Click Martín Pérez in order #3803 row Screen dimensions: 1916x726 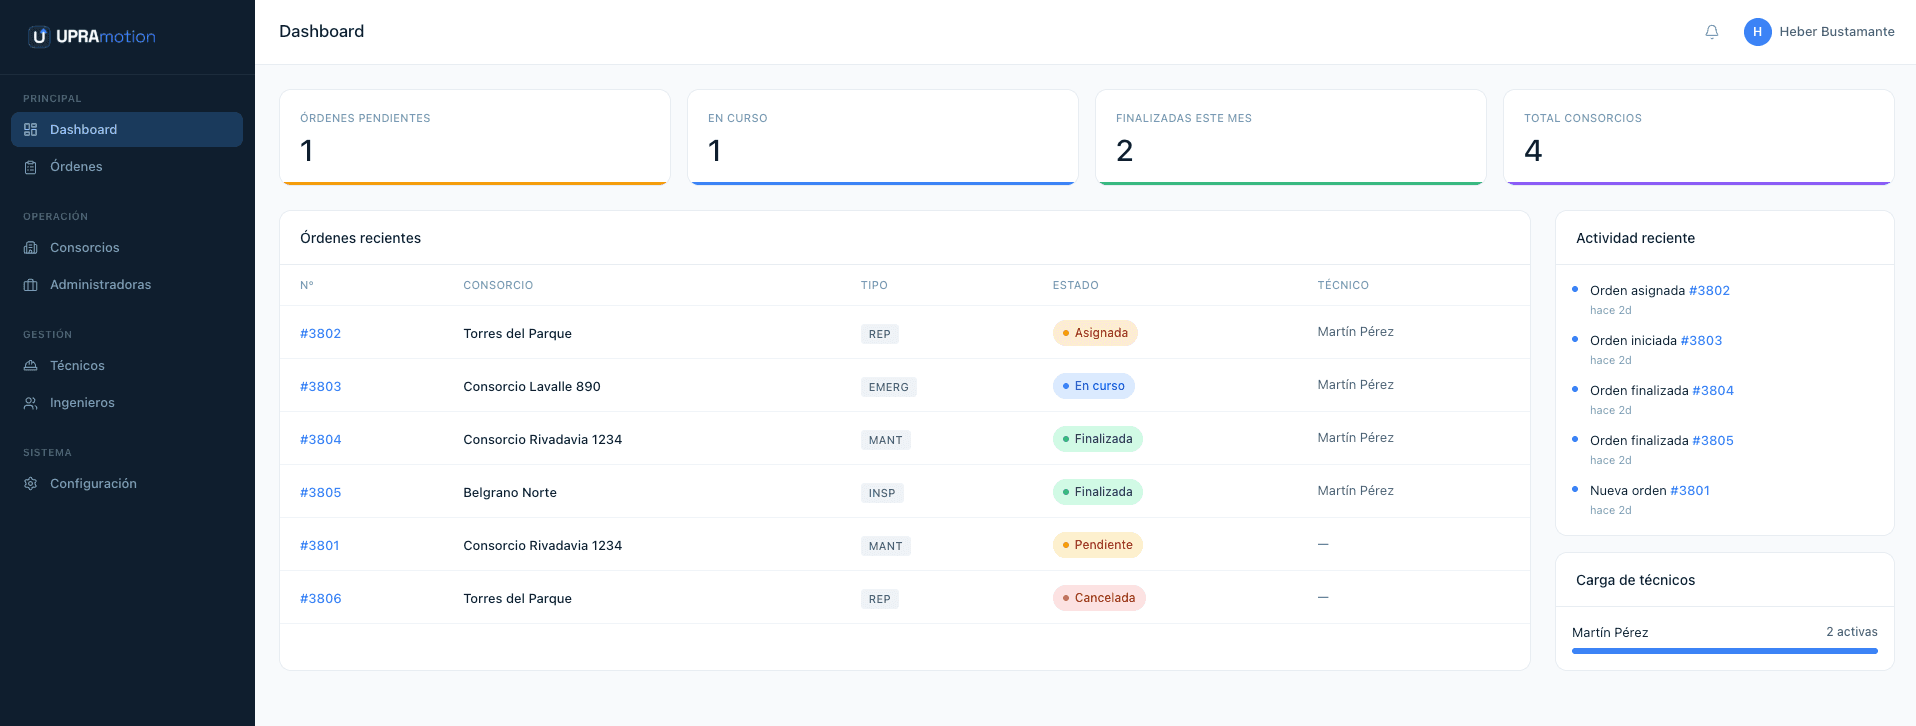tap(1356, 385)
